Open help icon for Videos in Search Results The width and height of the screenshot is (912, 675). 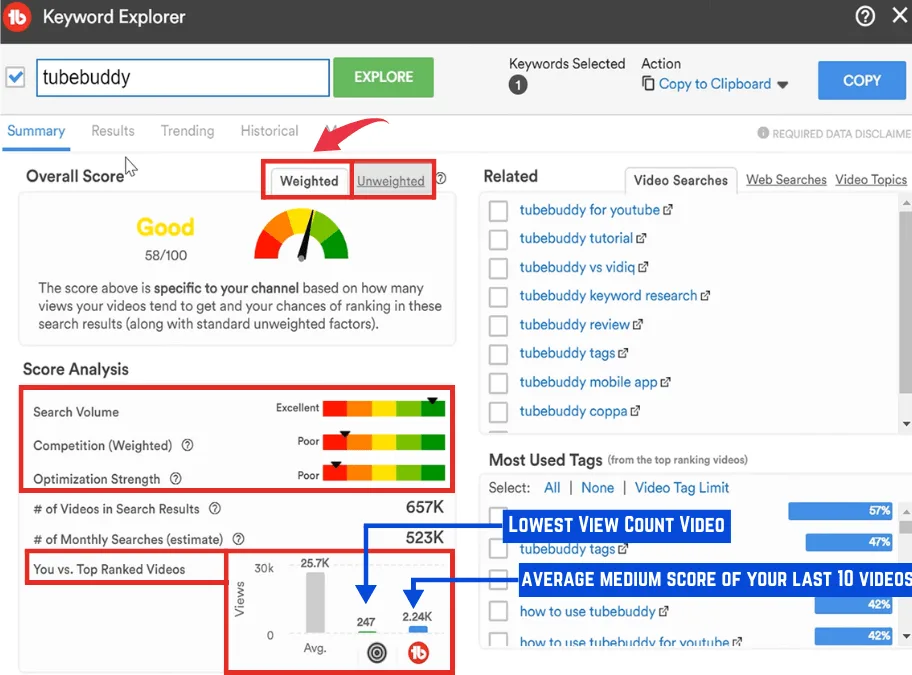pyautogui.click(x=215, y=509)
